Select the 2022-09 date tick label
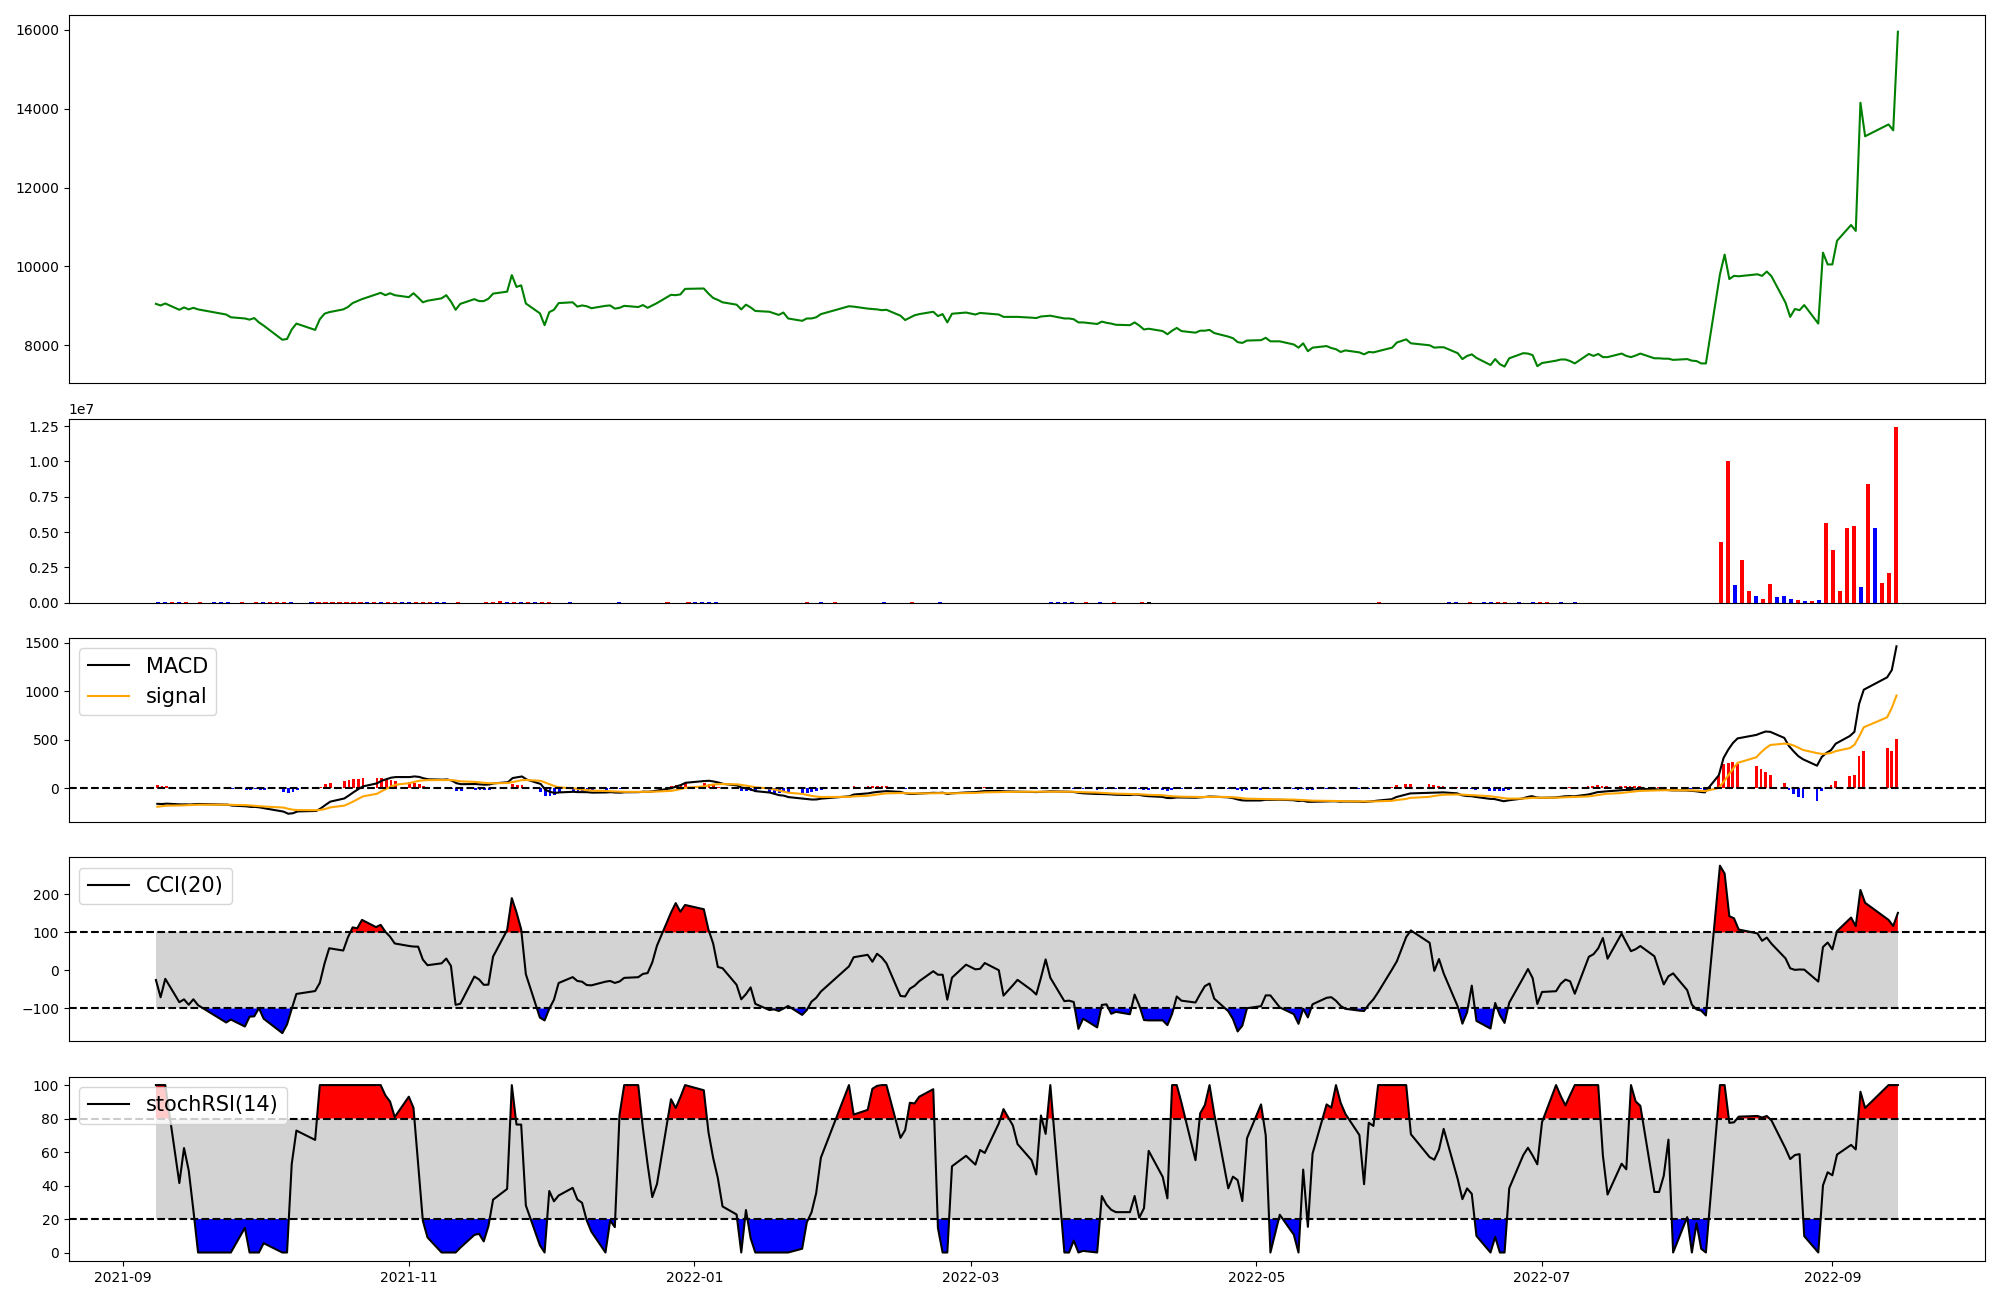The width and height of the screenshot is (2000, 1300). [x=1832, y=1277]
